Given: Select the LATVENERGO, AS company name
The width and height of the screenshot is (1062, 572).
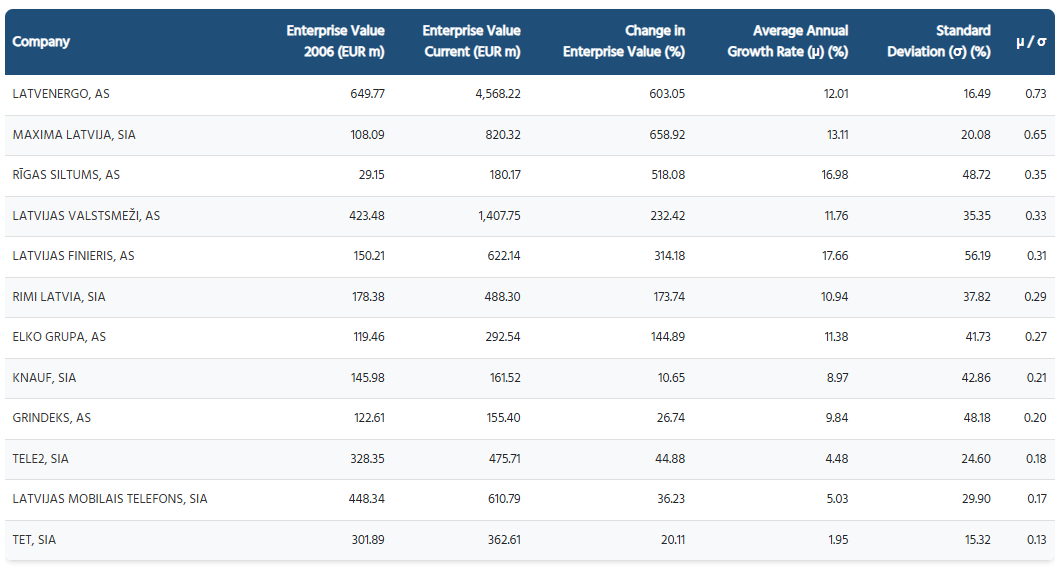Looking at the screenshot, I should tap(61, 94).
